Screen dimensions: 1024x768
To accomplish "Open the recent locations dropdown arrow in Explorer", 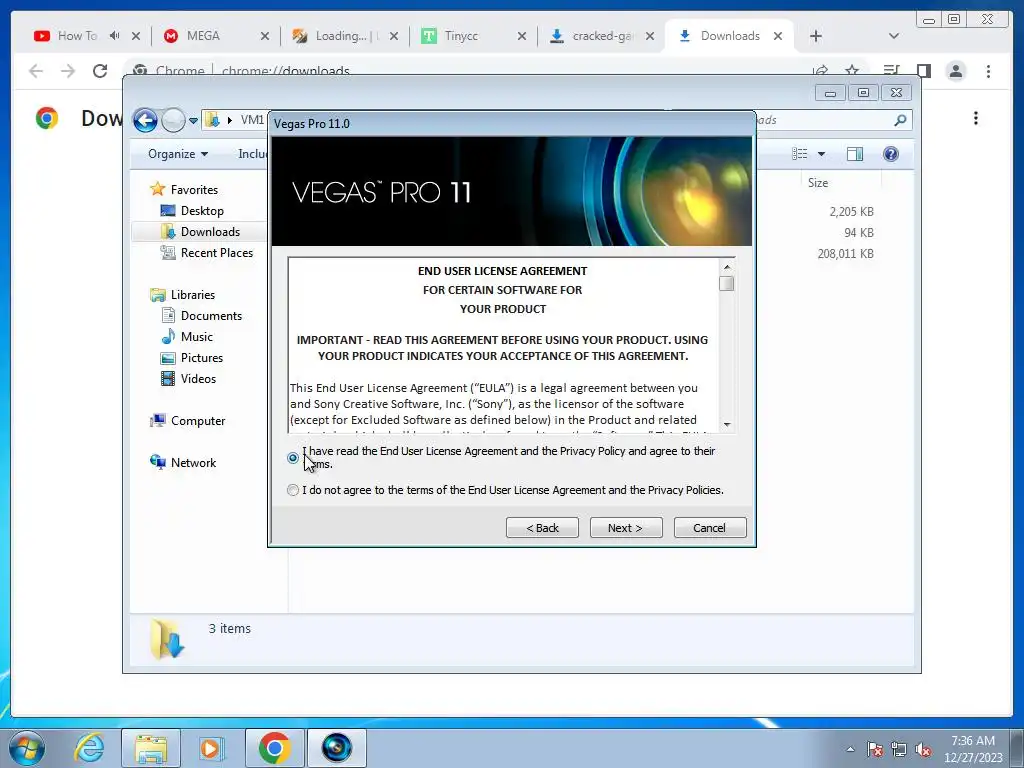I will click(193, 120).
